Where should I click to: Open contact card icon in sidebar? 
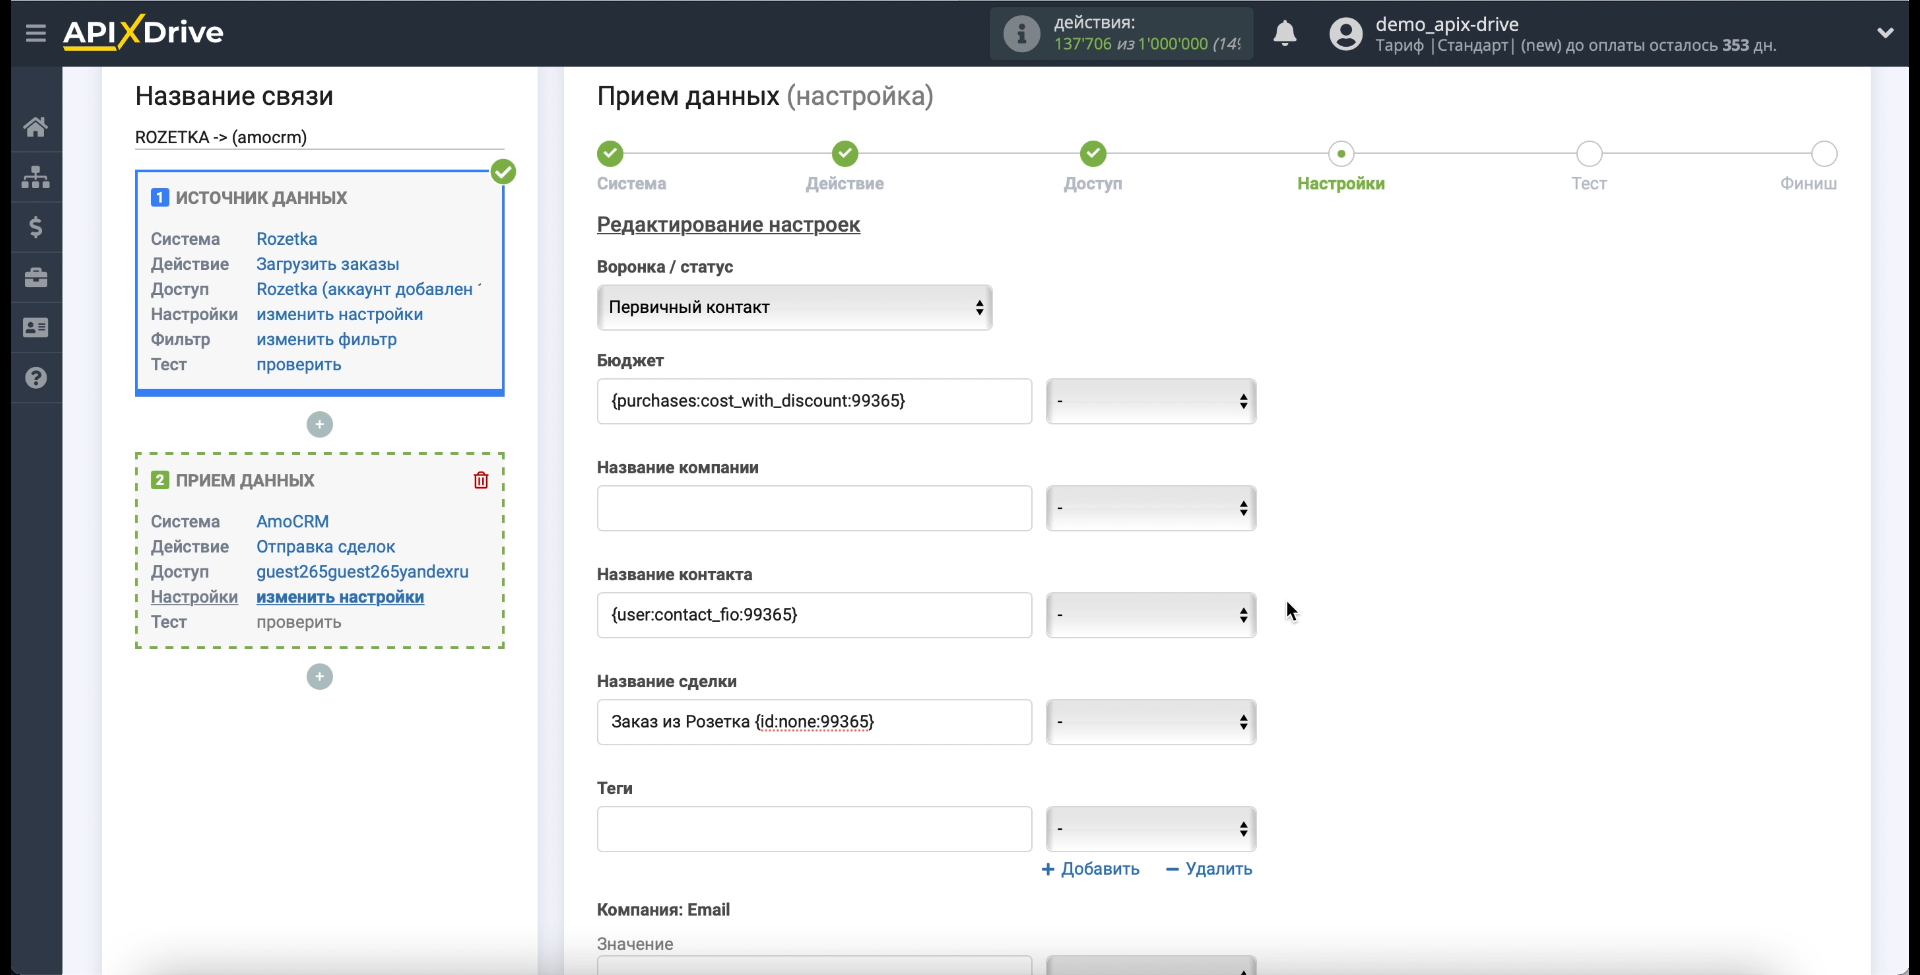click(x=36, y=327)
